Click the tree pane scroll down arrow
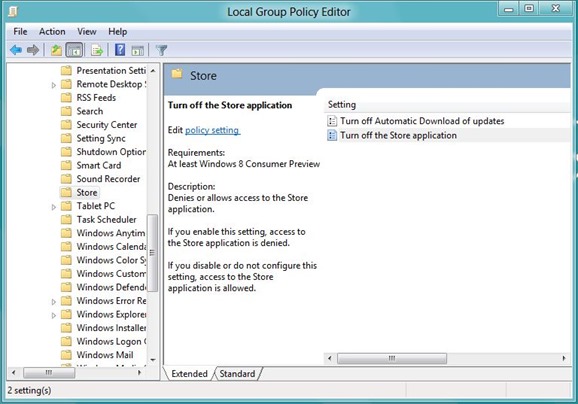The height and width of the screenshot is (404, 578). tap(153, 360)
